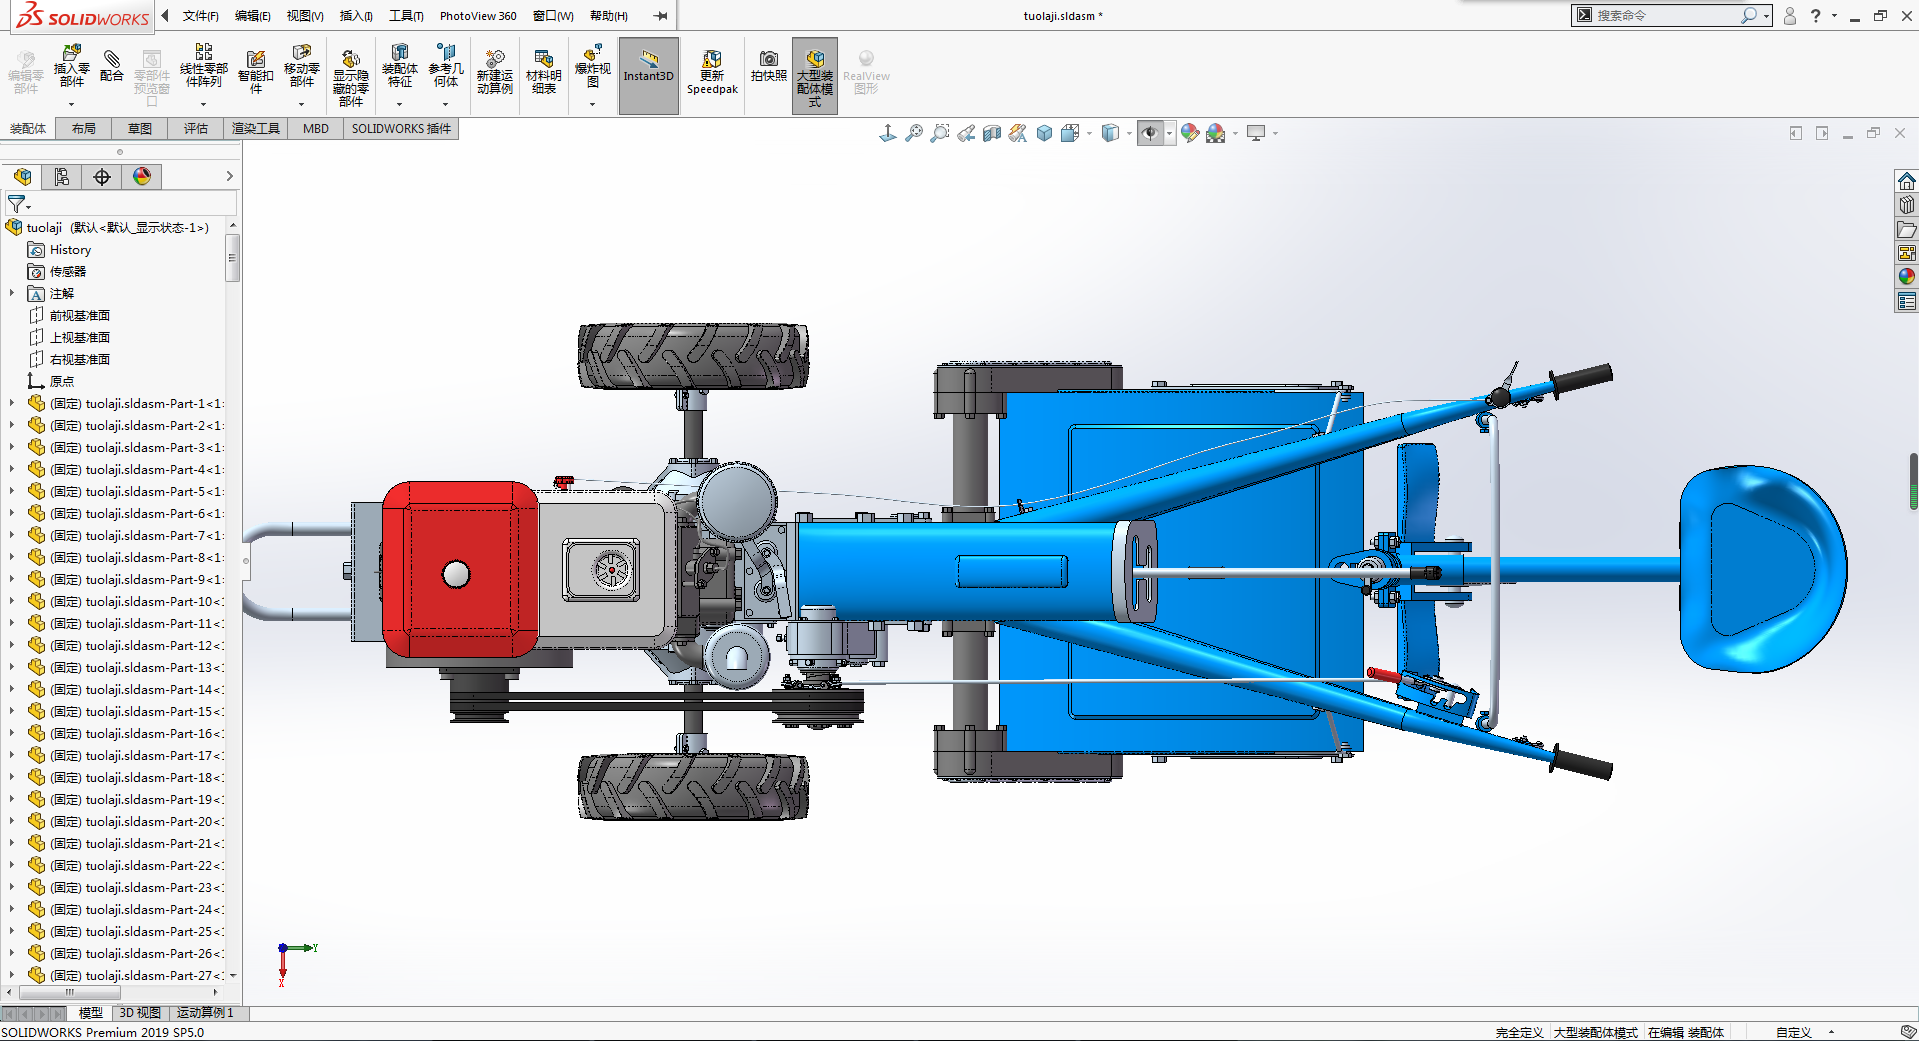Viewport: 1919px width, 1041px height.
Task: Expand the 注解 Annotations tree node
Action: [12, 294]
